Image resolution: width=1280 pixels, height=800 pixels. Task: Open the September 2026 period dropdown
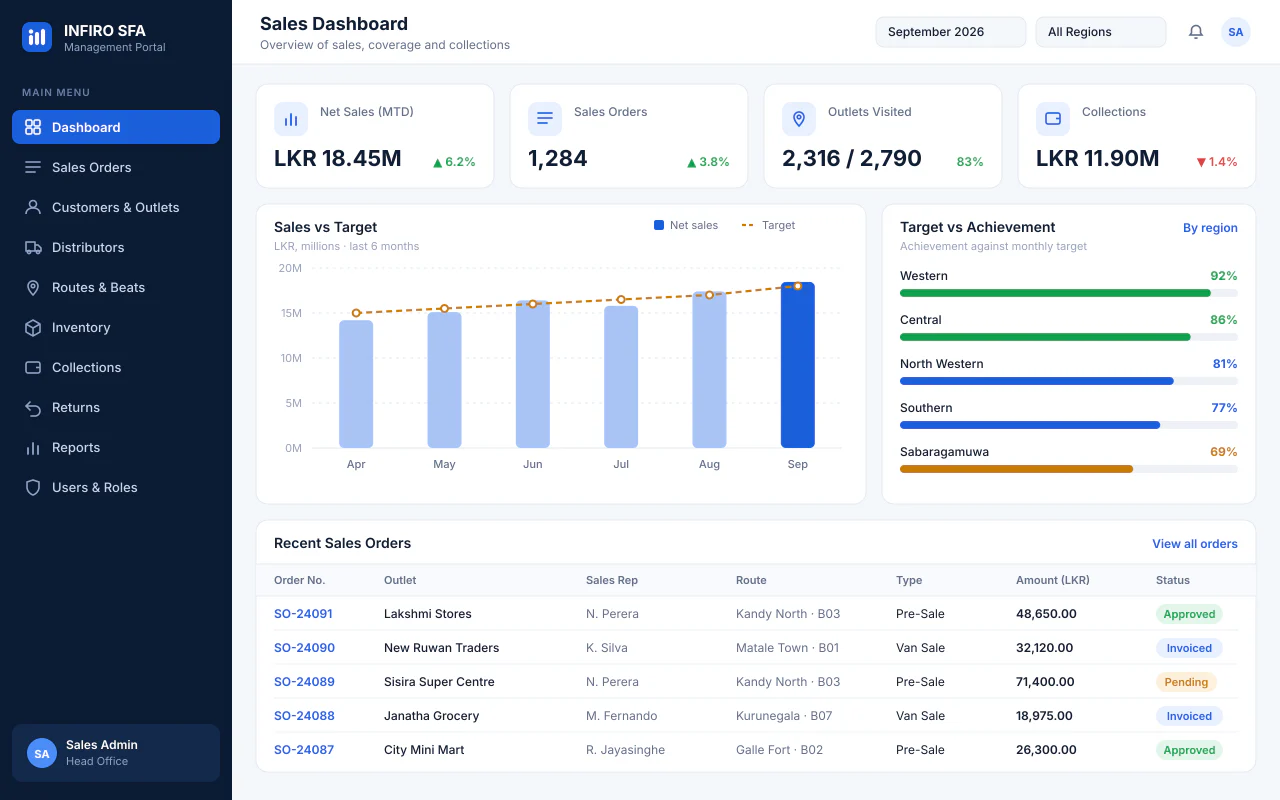click(951, 32)
